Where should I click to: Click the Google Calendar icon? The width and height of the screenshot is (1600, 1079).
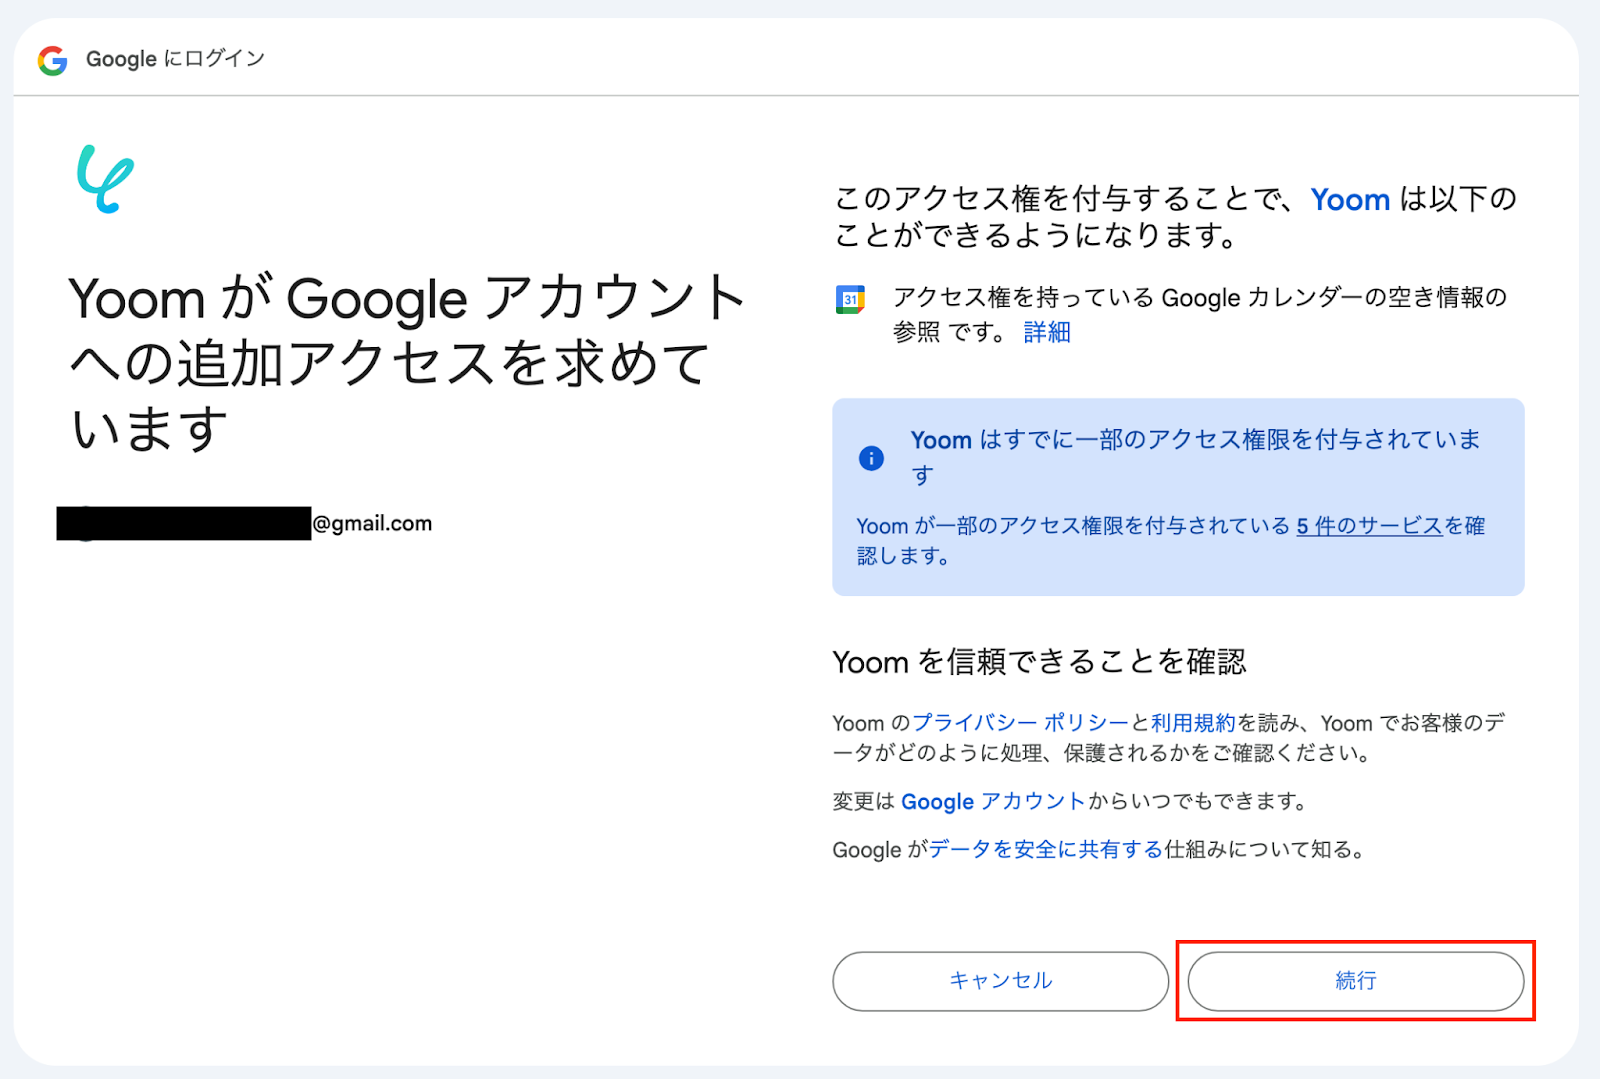(x=850, y=299)
